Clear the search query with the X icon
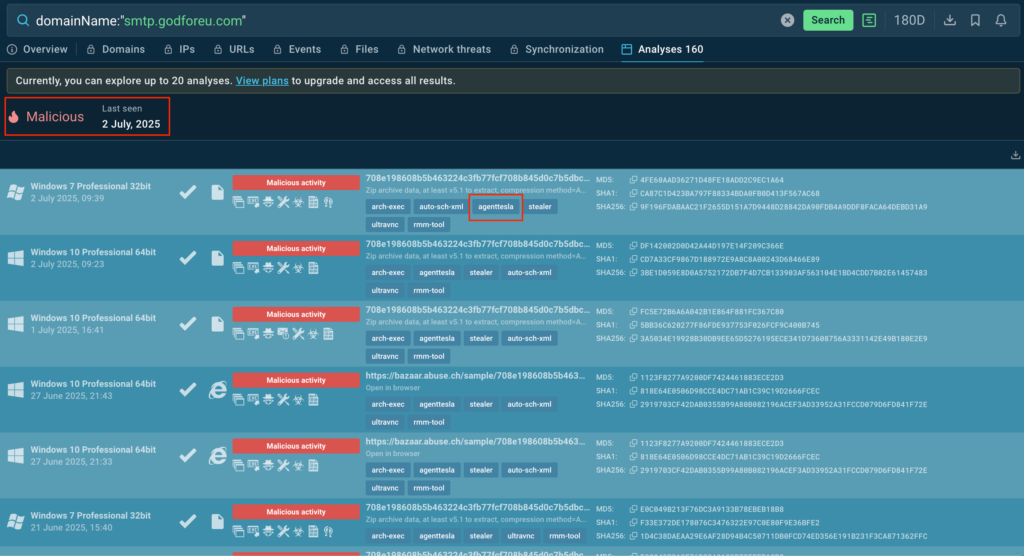The width and height of the screenshot is (1024, 556). [x=787, y=20]
